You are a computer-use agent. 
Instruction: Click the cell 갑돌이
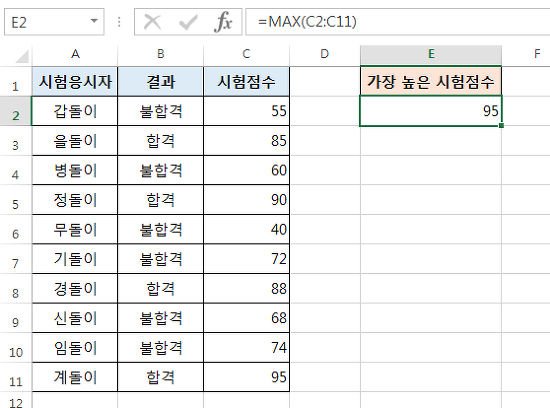(x=75, y=111)
